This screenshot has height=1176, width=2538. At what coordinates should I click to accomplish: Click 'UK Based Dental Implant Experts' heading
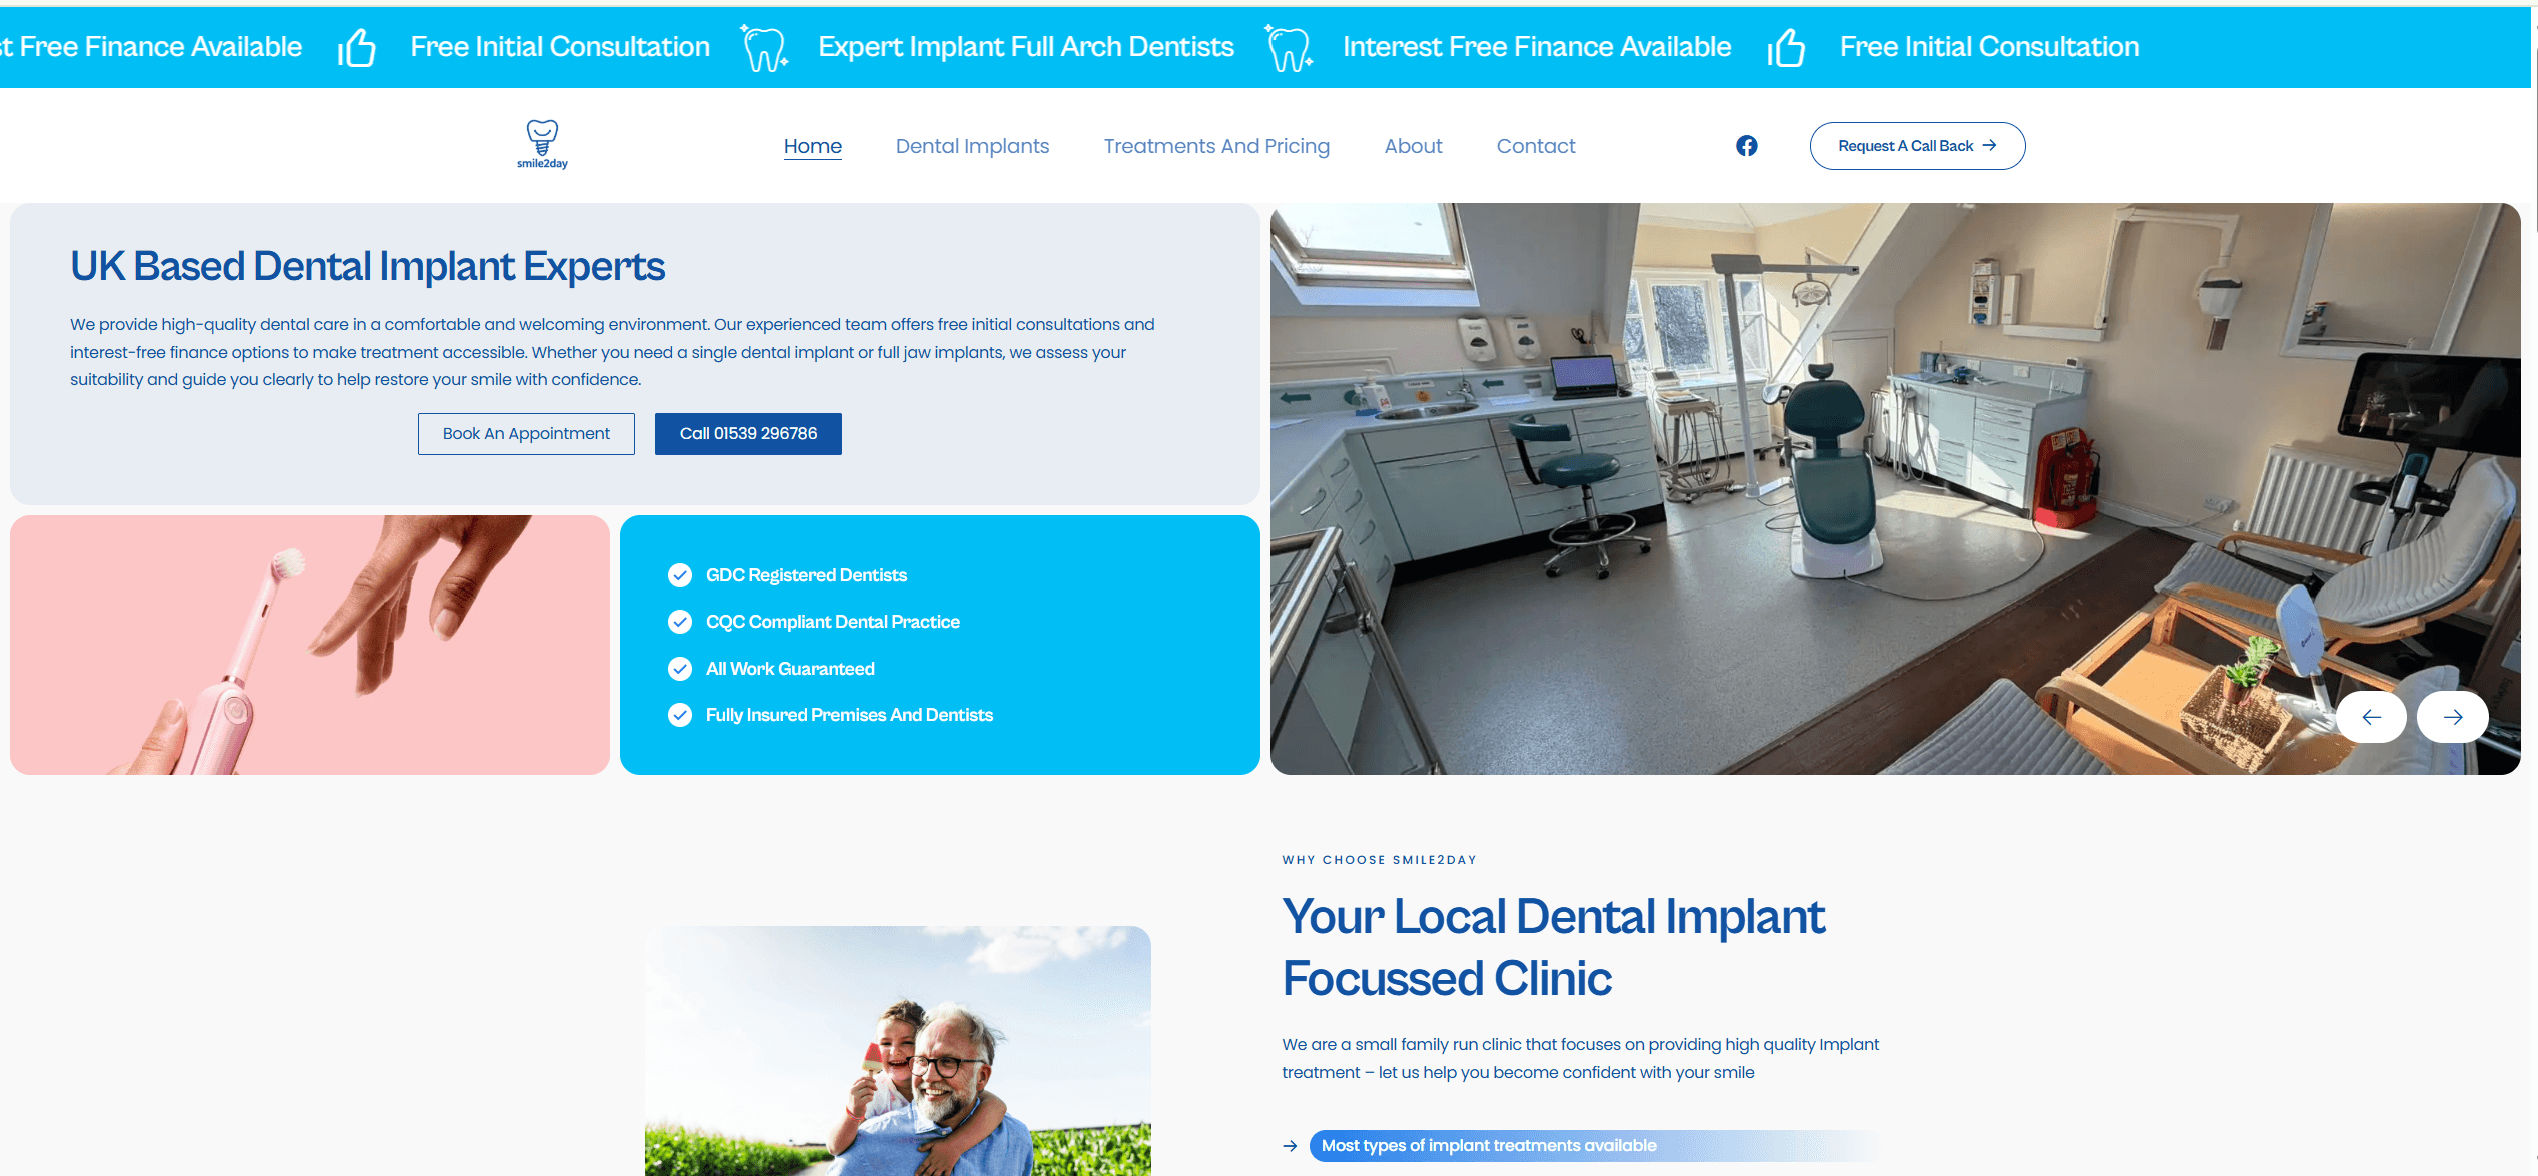[x=367, y=266]
